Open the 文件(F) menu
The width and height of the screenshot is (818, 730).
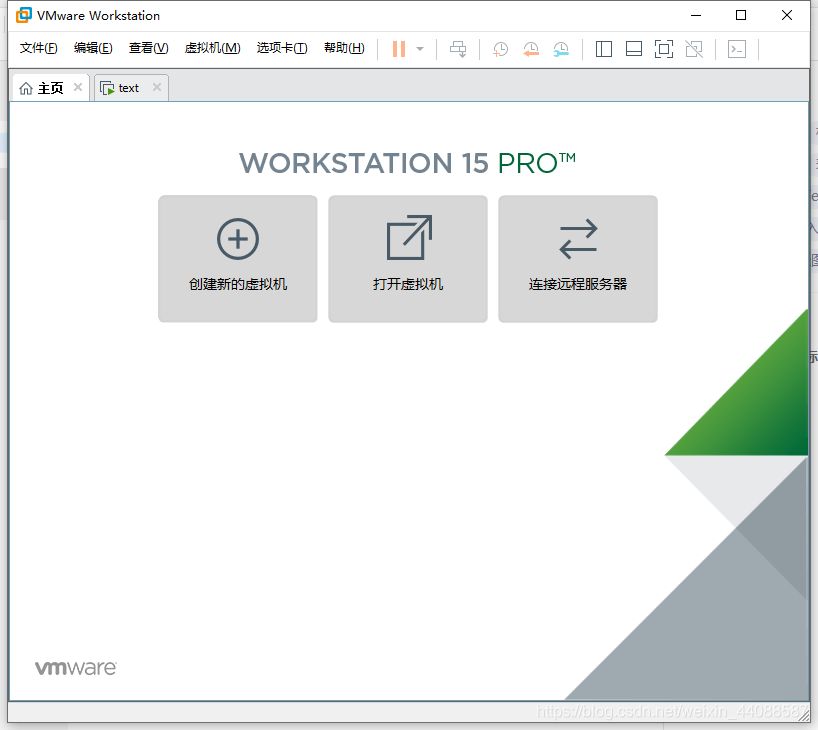39,48
